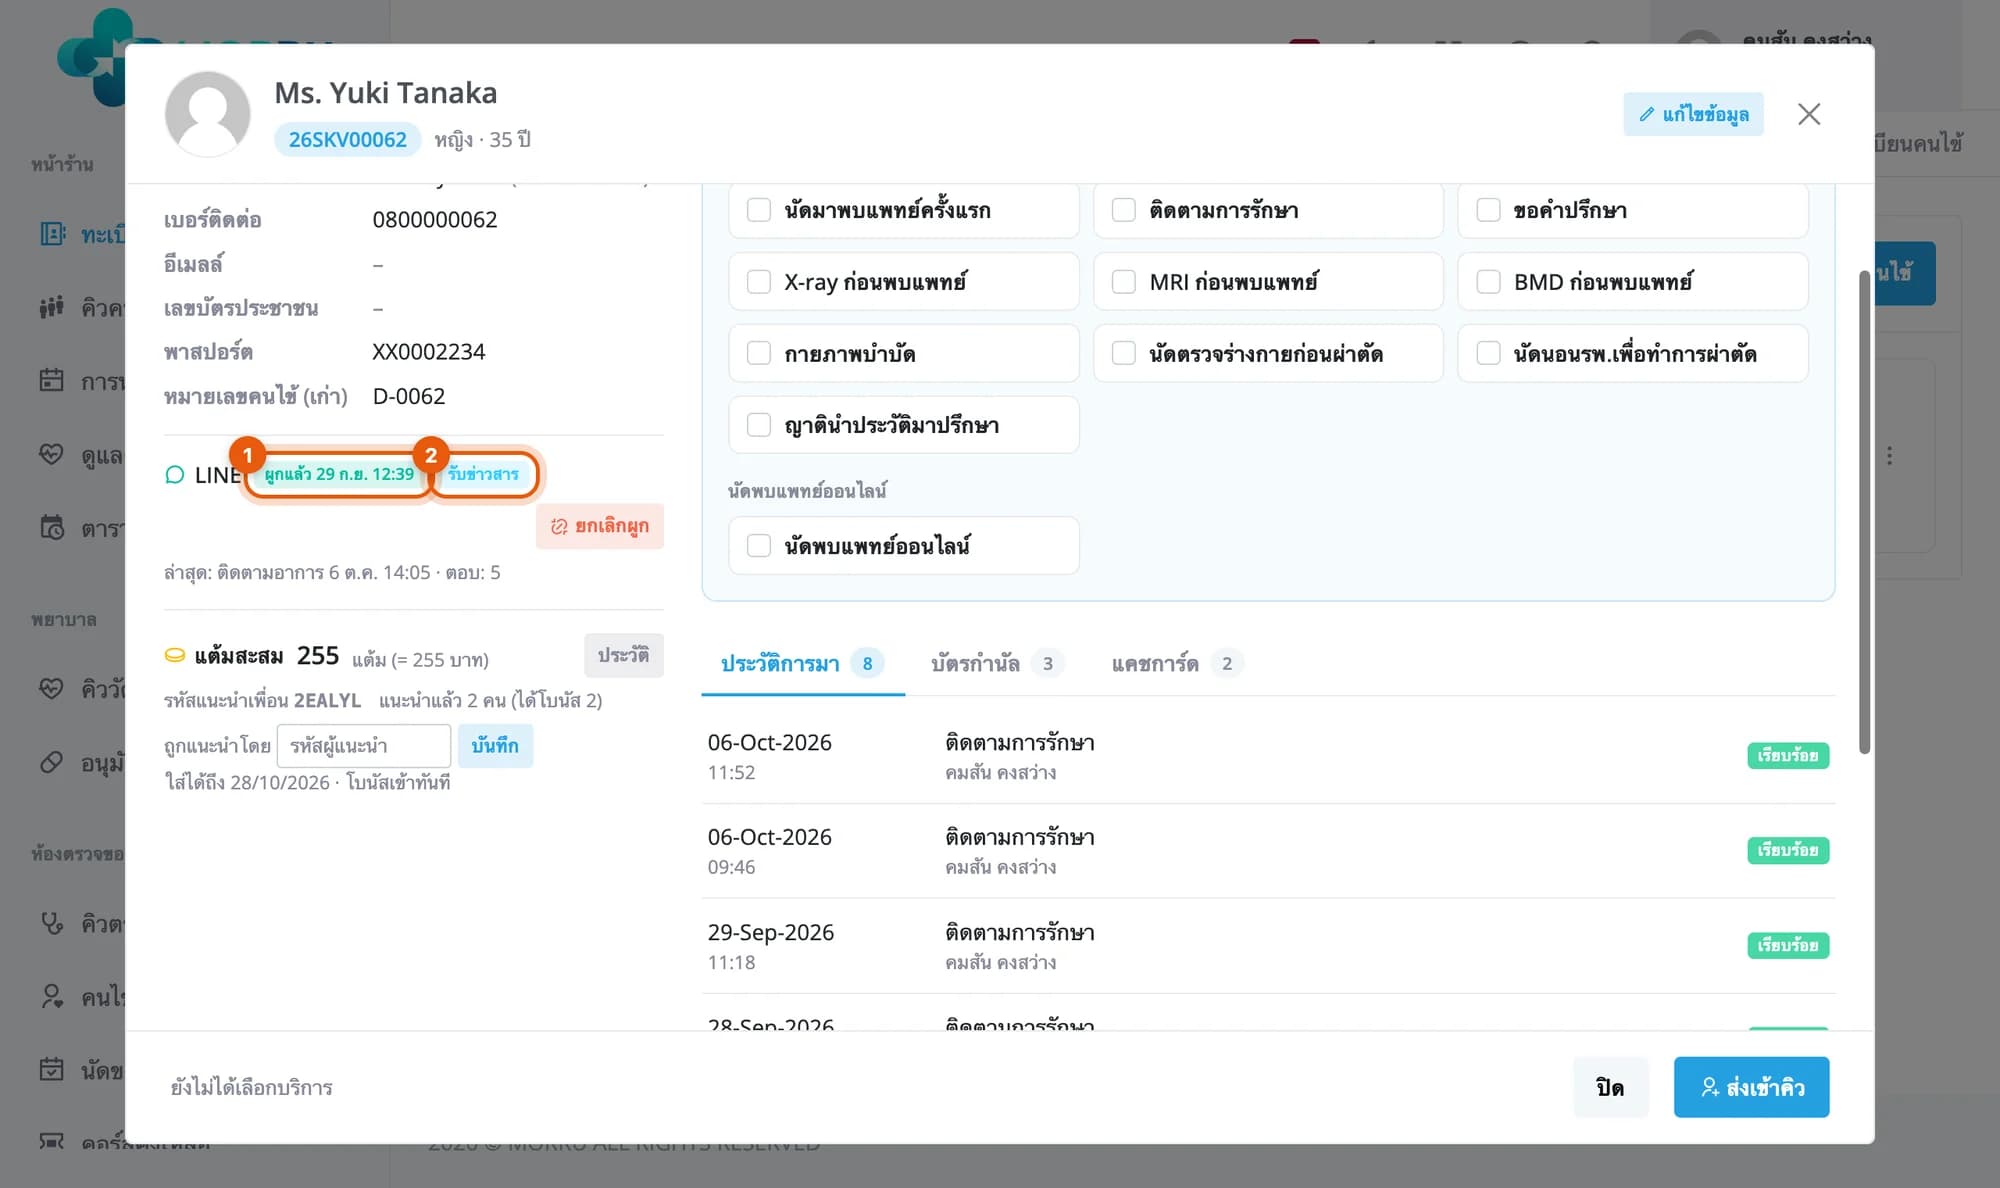This screenshot has width=2000, height=1188.
Task: Click the modal vertical scrollbar
Action: [x=1864, y=512]
